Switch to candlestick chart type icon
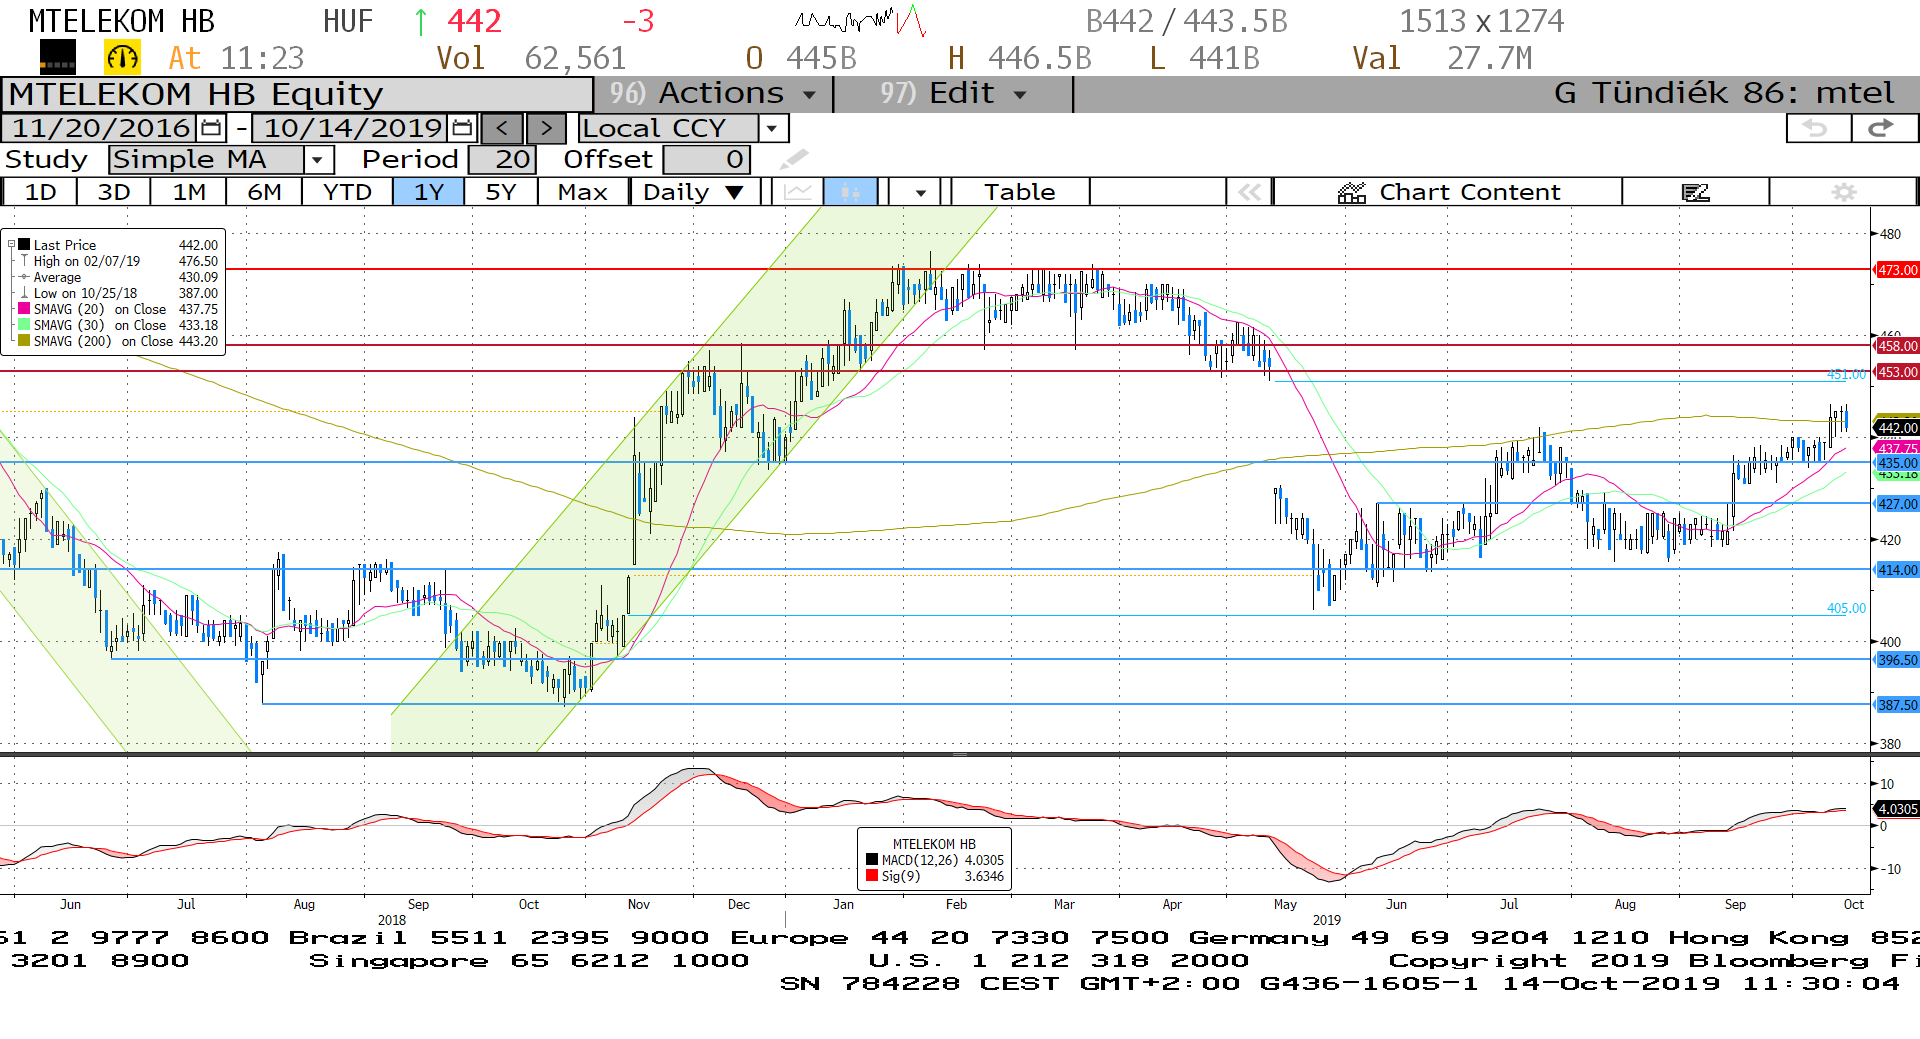 click(x=851, y=192)
